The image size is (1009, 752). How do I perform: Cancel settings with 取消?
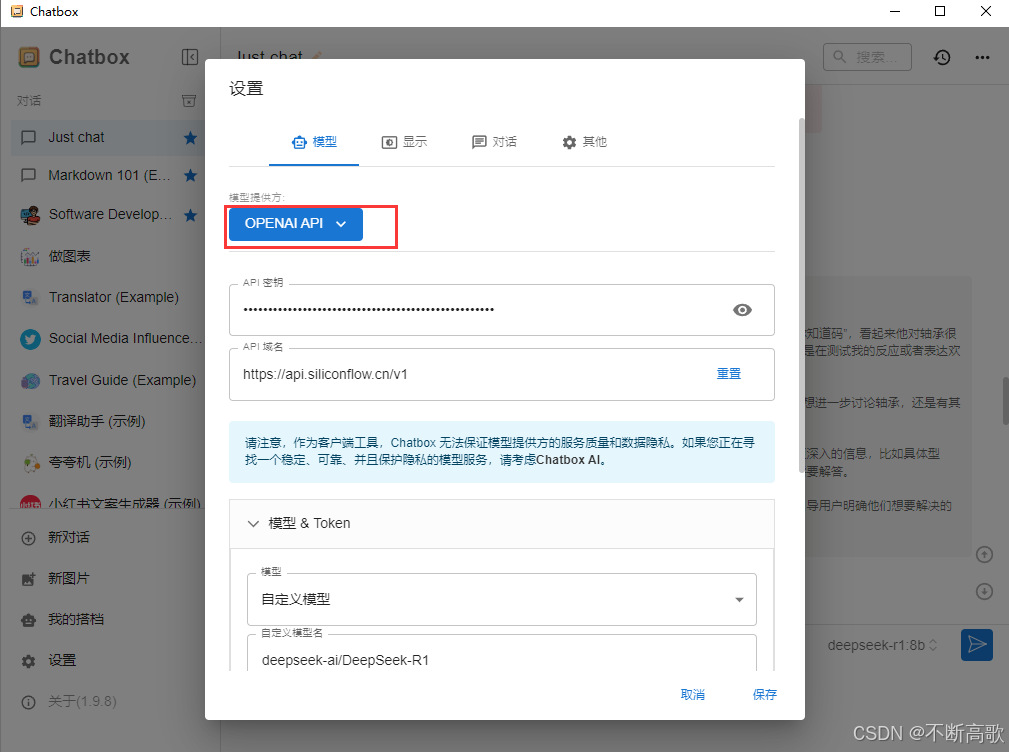(693, 695)
